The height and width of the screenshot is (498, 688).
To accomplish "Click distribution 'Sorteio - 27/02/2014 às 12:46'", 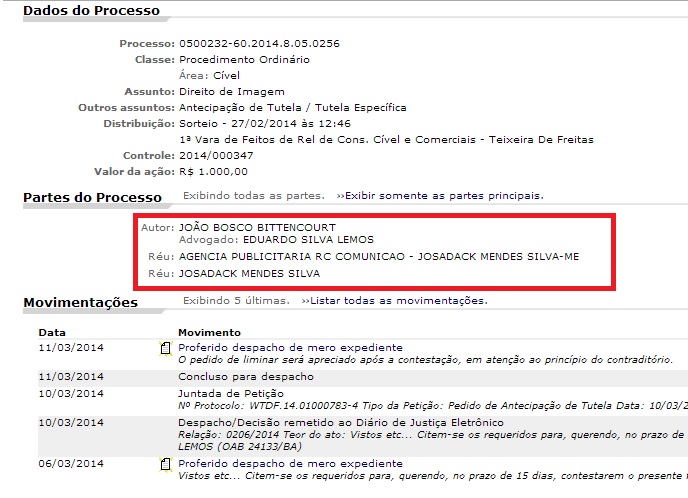I will click(265, 123).
